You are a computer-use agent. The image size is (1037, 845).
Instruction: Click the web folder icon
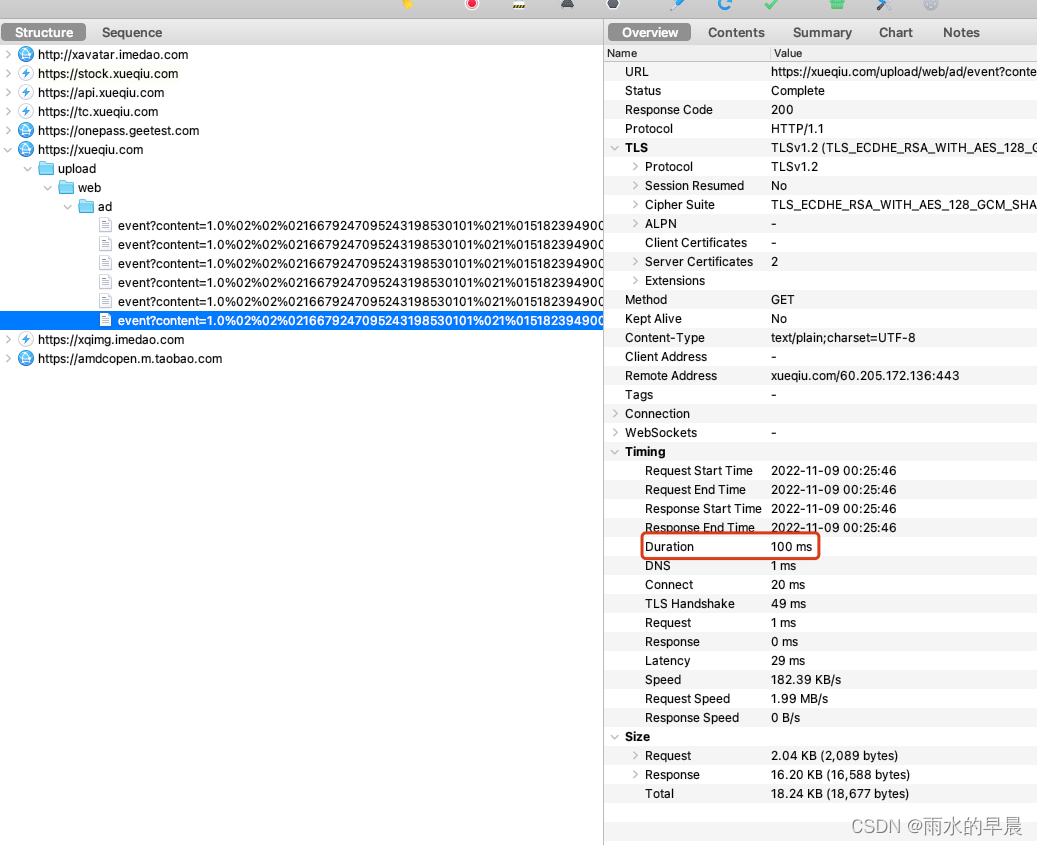coord(66,188)
